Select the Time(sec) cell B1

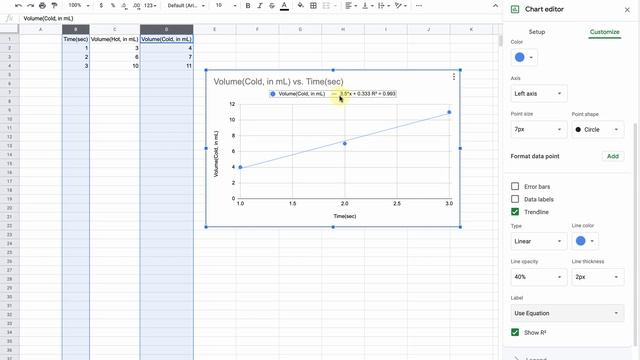click(x=76, y=39)
